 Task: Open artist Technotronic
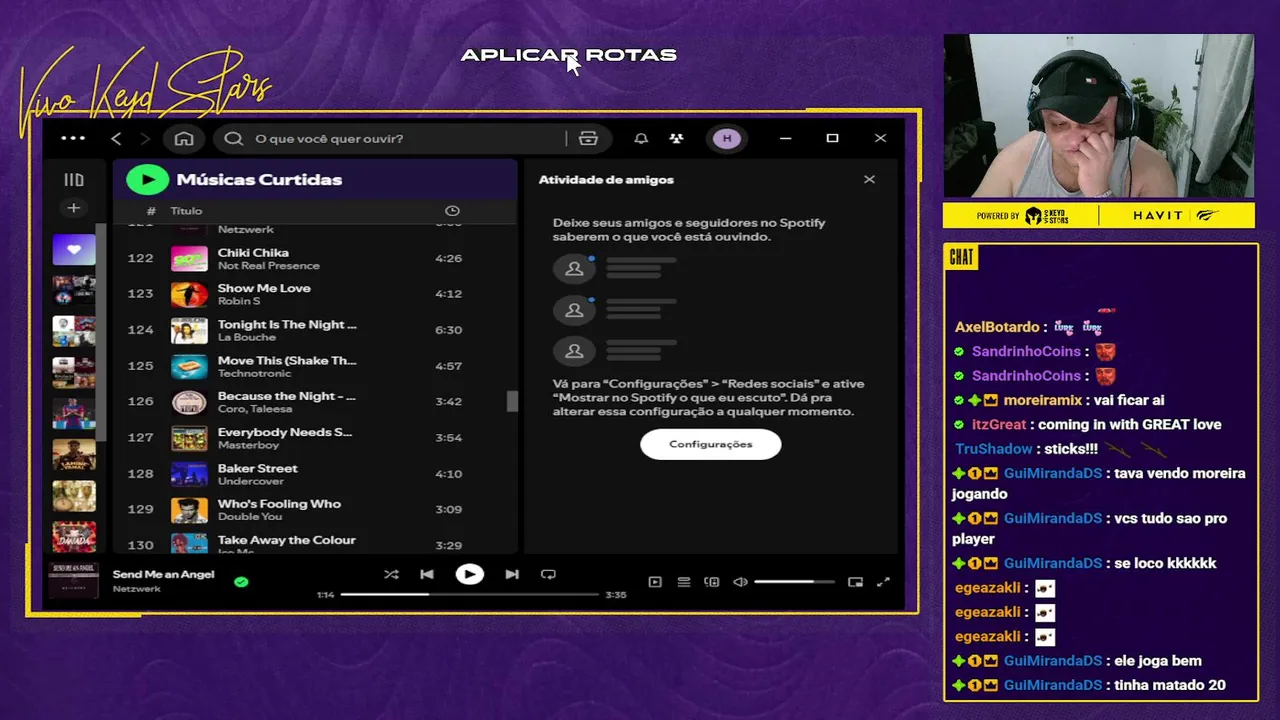pyautogui.click(x=253, y=373)
